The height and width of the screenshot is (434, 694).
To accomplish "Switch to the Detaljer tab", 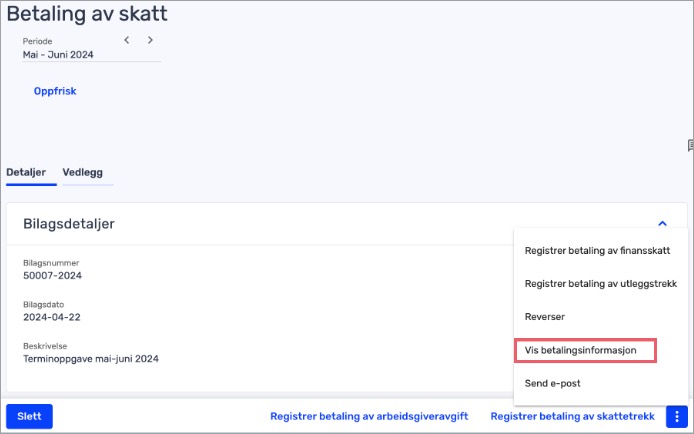I will pyautogui.click(x=27, y=172).
